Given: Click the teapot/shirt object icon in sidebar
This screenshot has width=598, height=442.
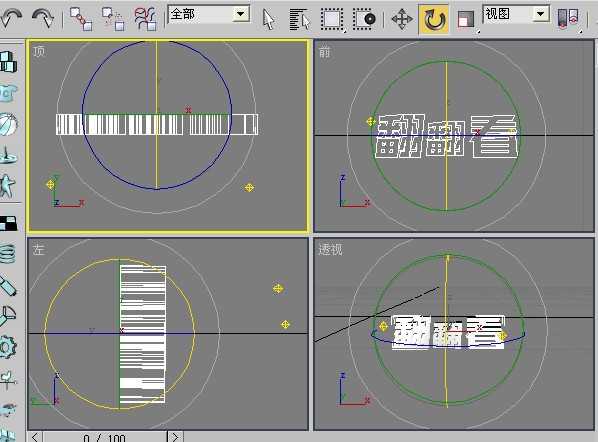Looking at the screenshot, I should pyautogui.click(x=8, y=93).
